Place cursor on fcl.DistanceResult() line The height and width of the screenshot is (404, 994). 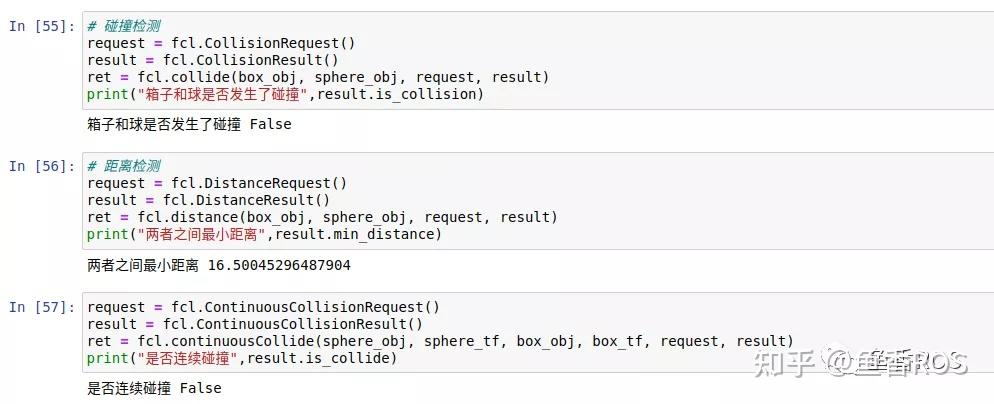pos(209,200)
